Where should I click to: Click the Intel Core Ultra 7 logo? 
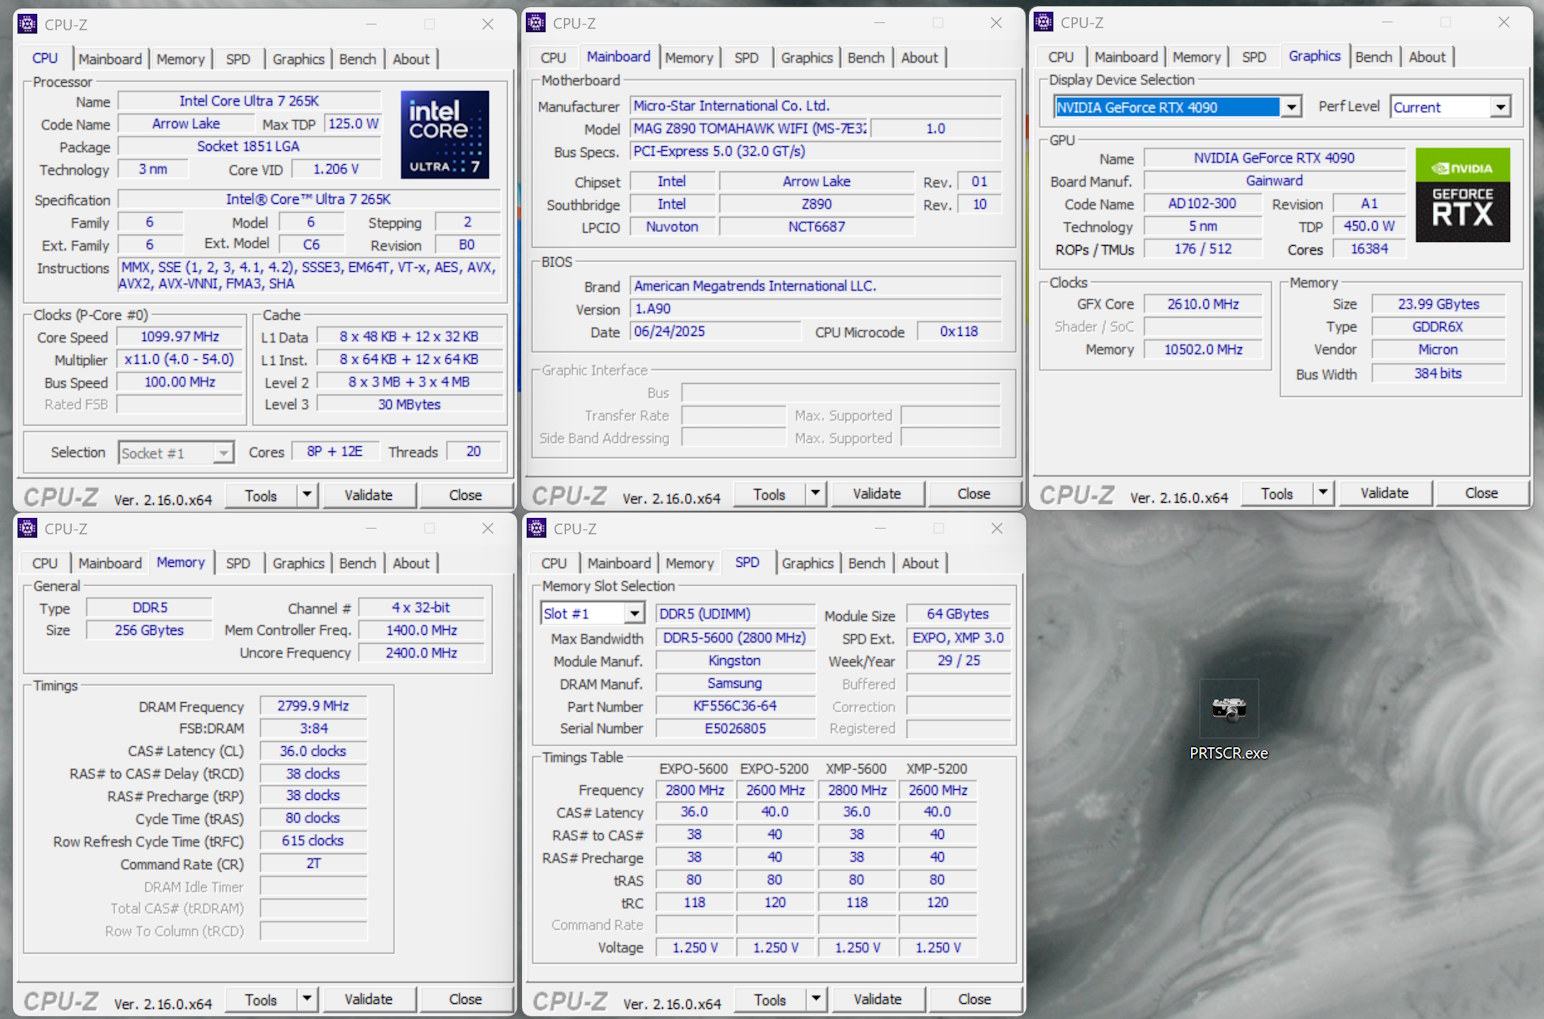445,135
